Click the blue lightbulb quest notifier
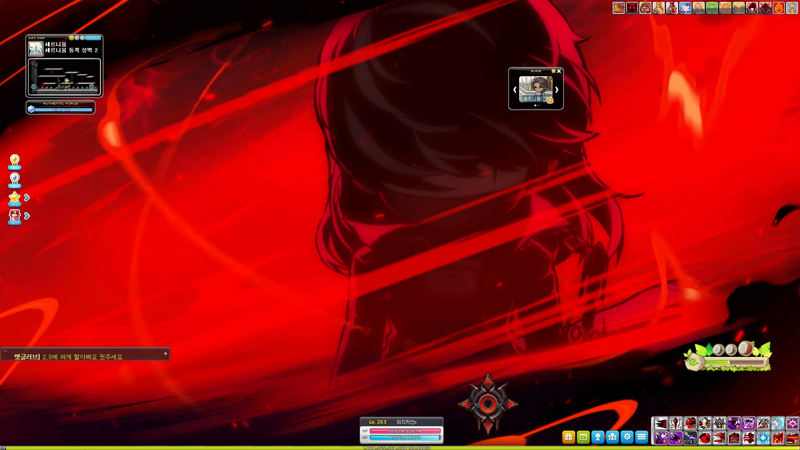 14,180
